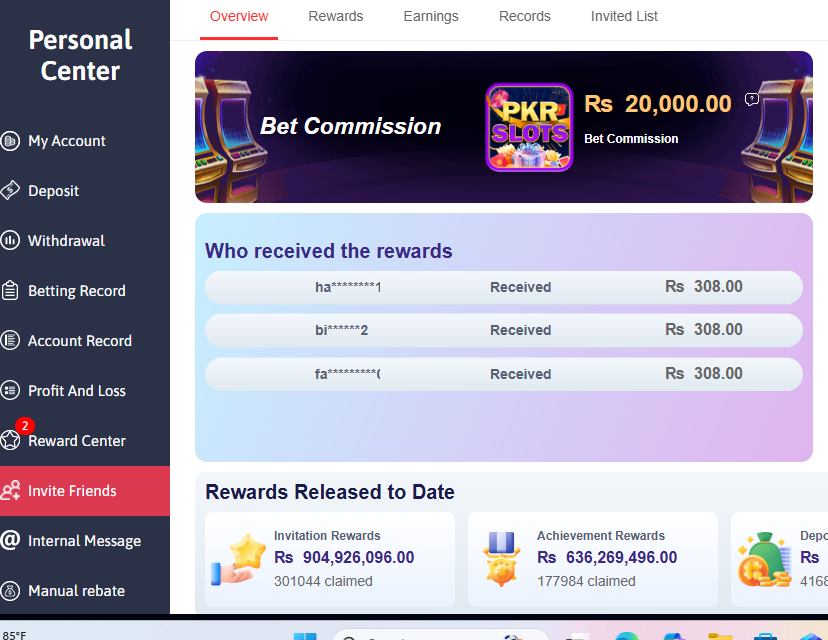Click the Betting Record clipboard icon
The height and width of the screenshot is (640, 828).
coord(10,290)
